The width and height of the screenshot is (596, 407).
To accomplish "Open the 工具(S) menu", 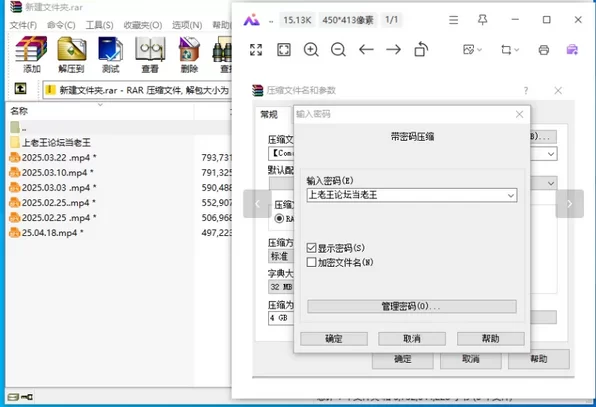I will (99, 25).
